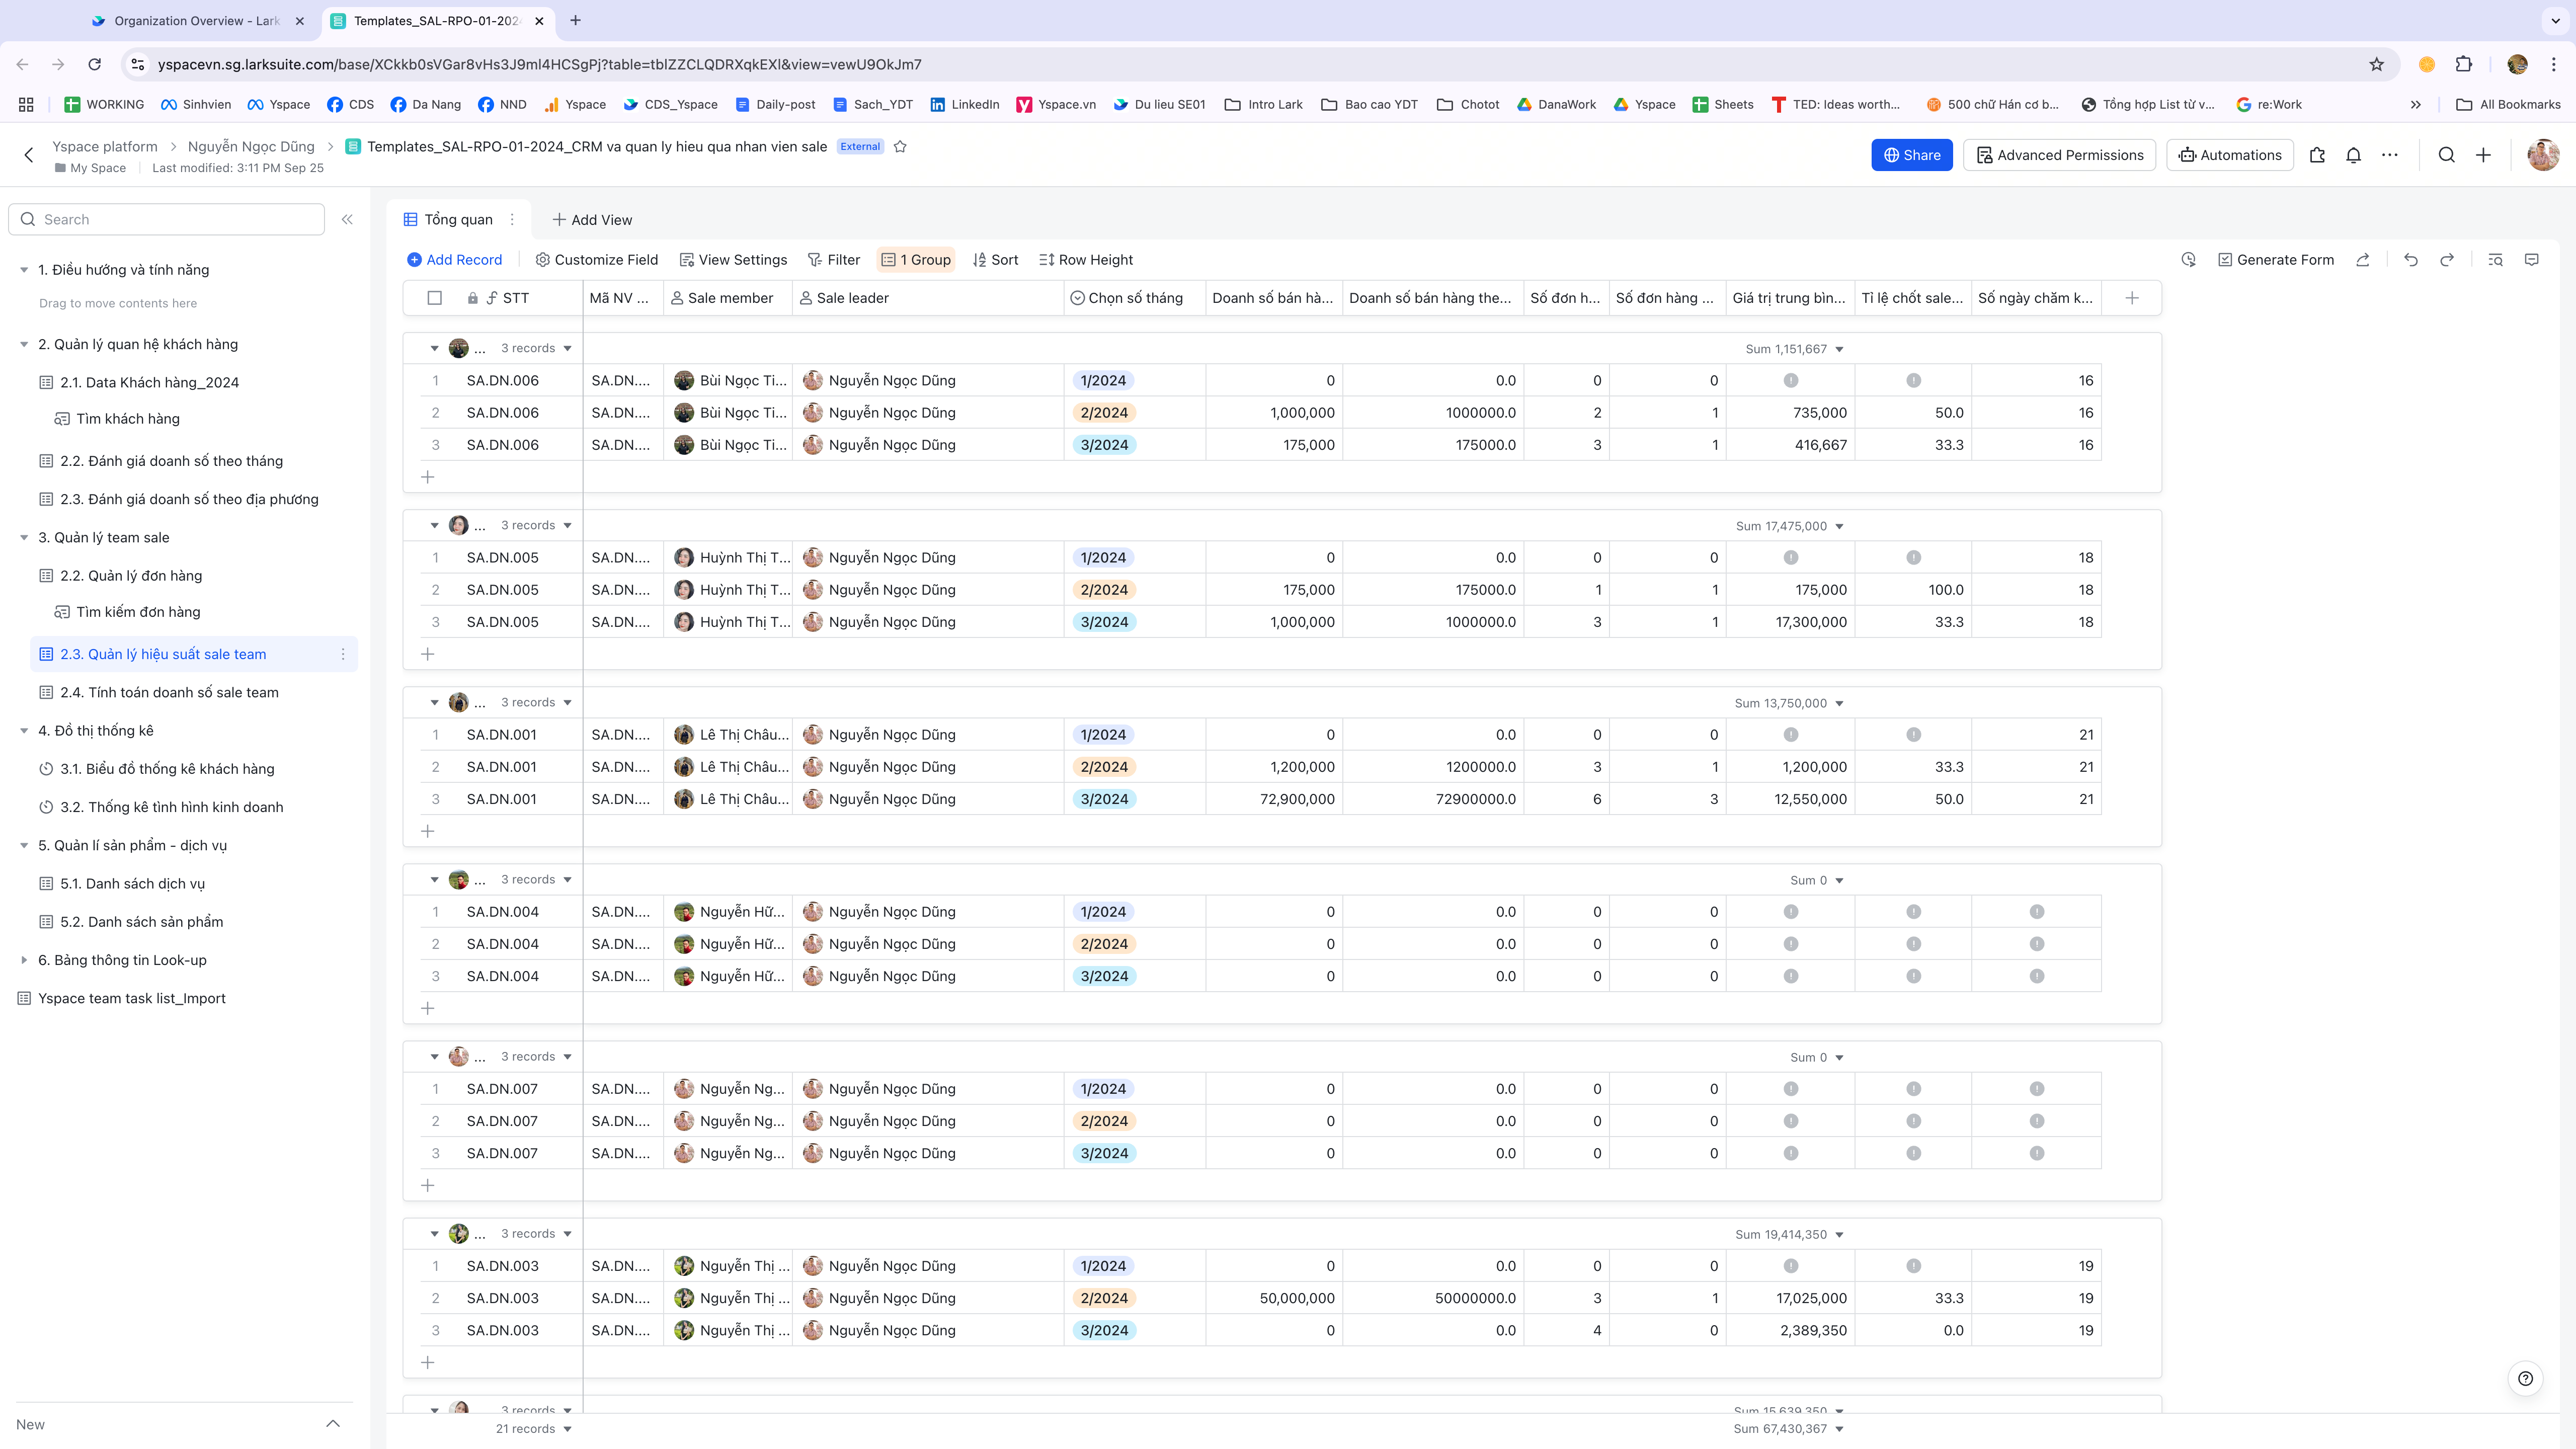
Task: Expand section 6. Bảng thông tin Look-up
Action: coord(24,960)
